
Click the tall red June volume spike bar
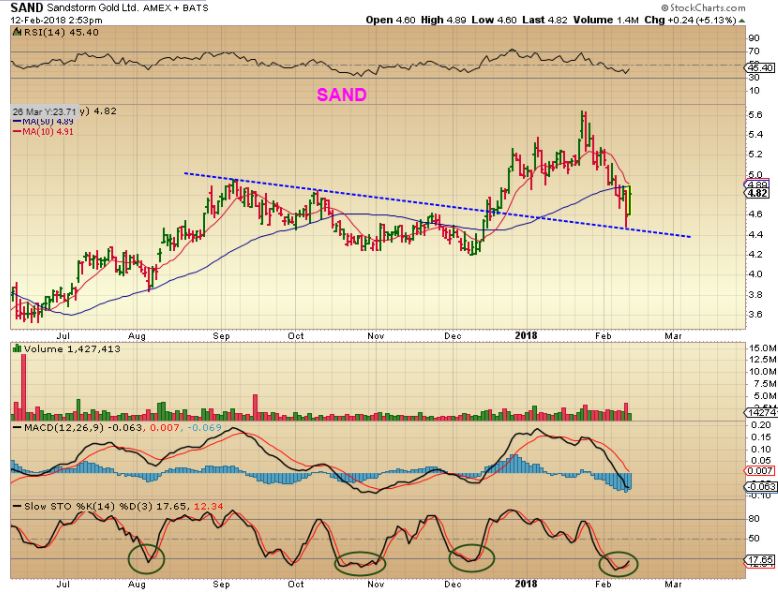point(23,388)
